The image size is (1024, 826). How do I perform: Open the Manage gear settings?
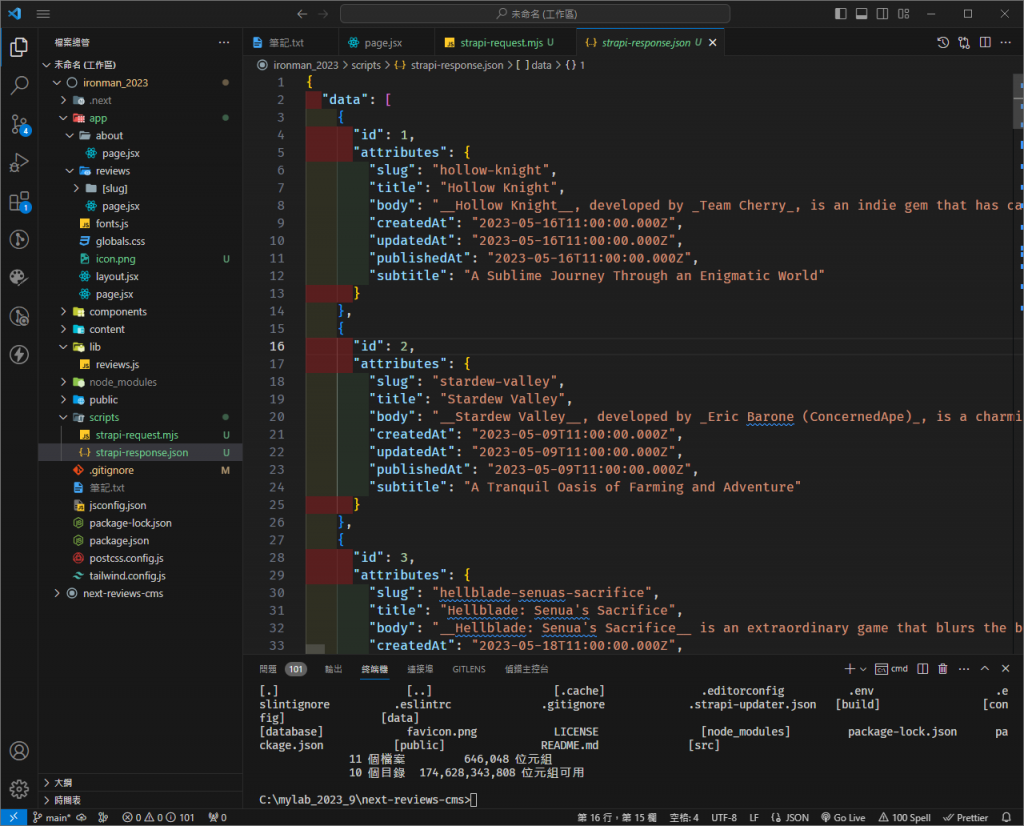point(19,789)
